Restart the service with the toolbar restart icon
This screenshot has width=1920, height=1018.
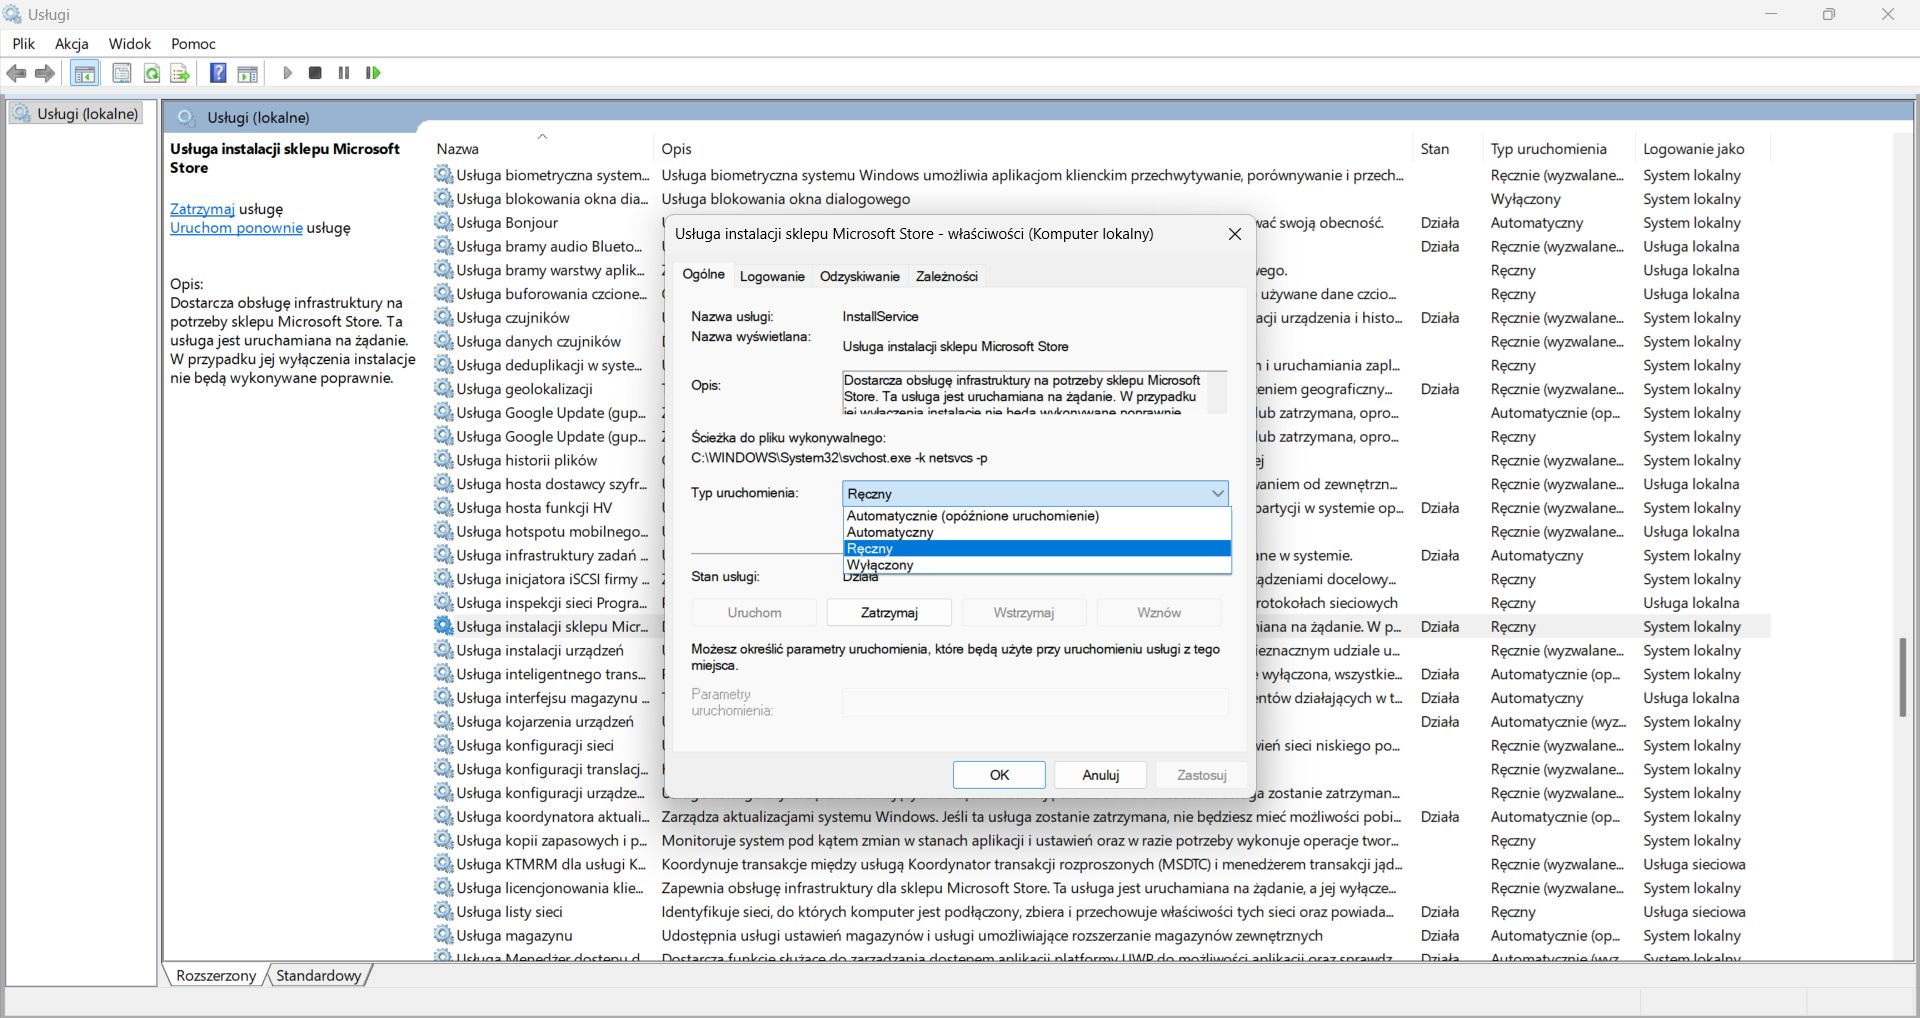point(373,73)
